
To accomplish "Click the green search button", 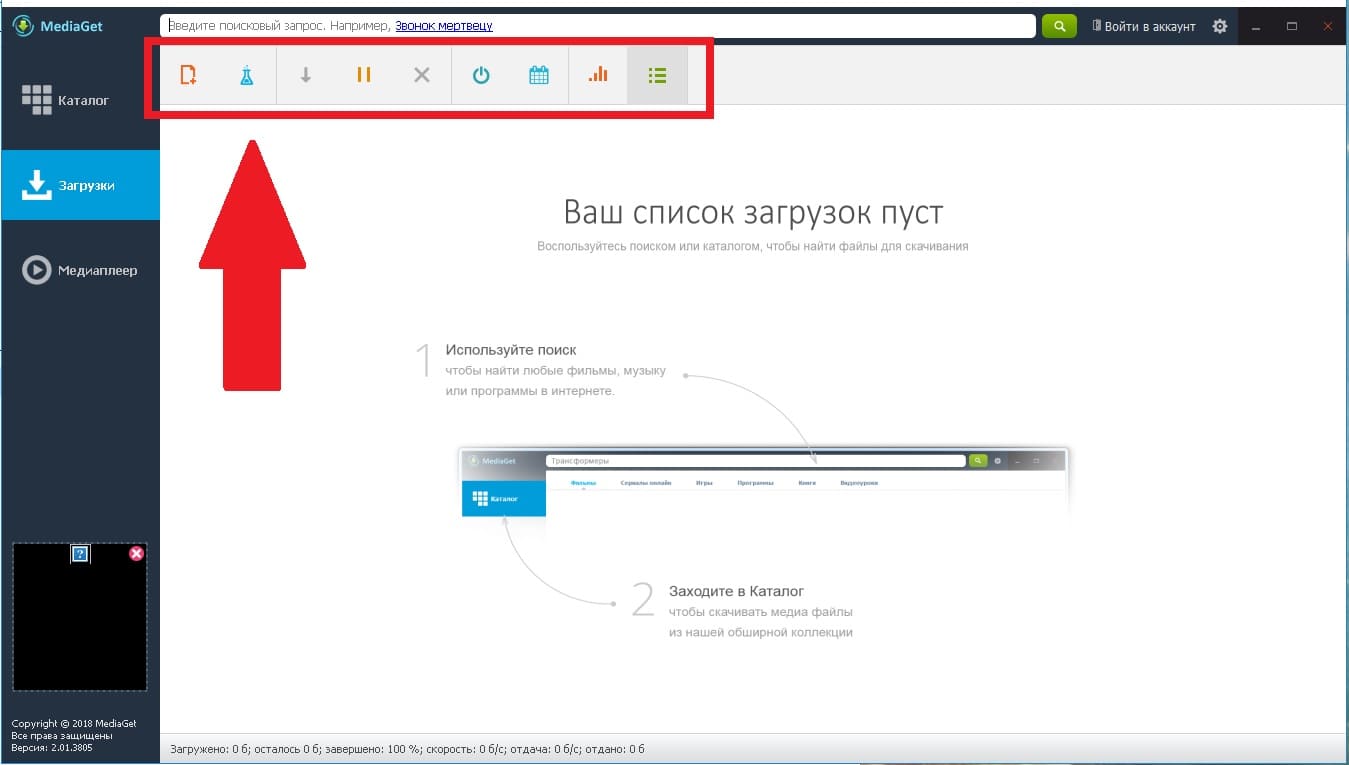I will 1059,26.
